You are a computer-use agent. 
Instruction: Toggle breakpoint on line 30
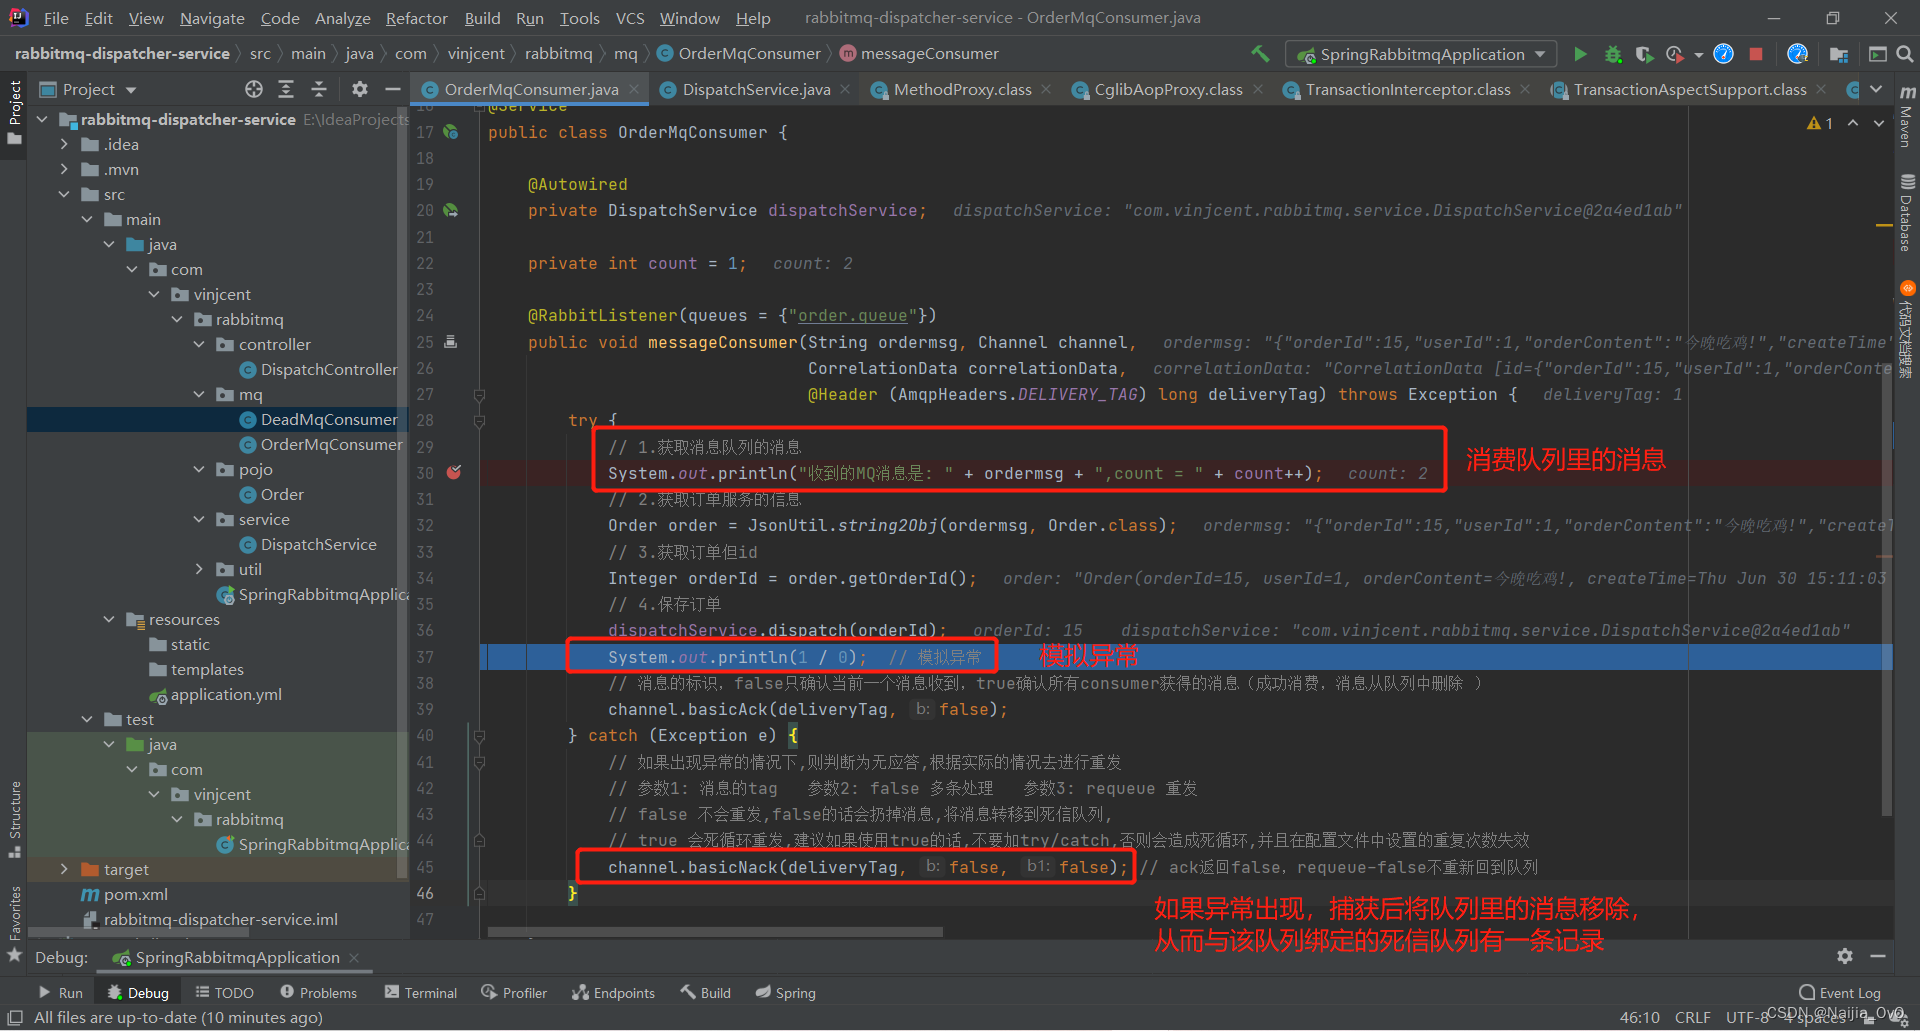coord(453,472)
